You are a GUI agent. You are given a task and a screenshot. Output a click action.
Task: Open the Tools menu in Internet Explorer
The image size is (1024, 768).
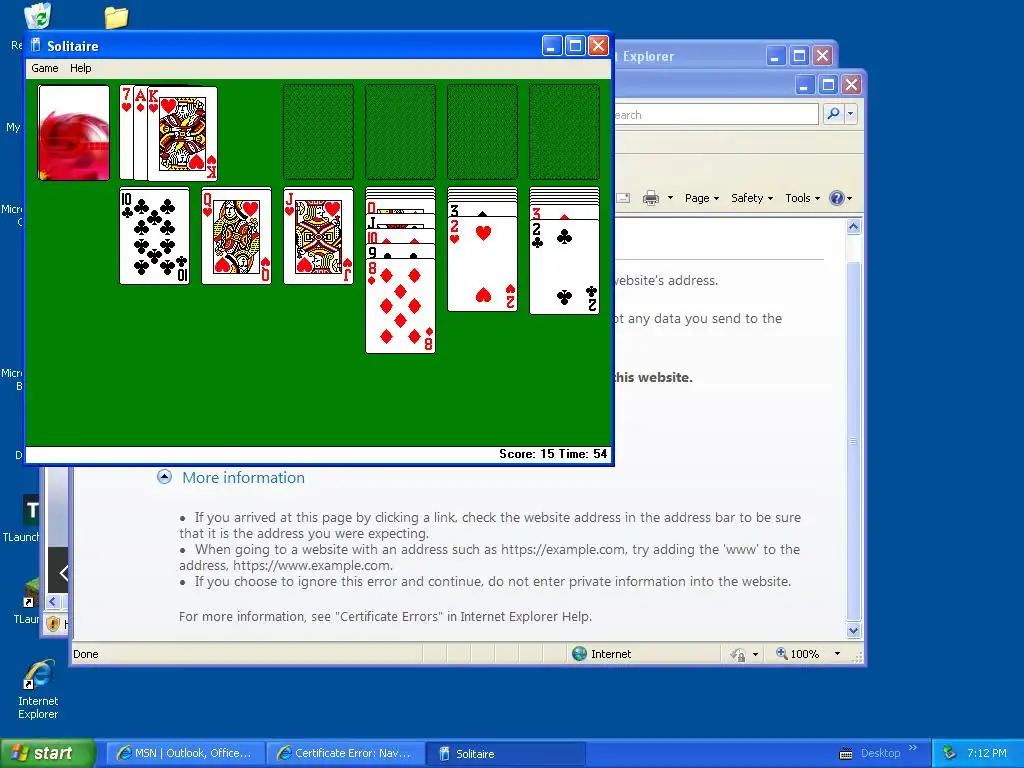tap(802, 198)
